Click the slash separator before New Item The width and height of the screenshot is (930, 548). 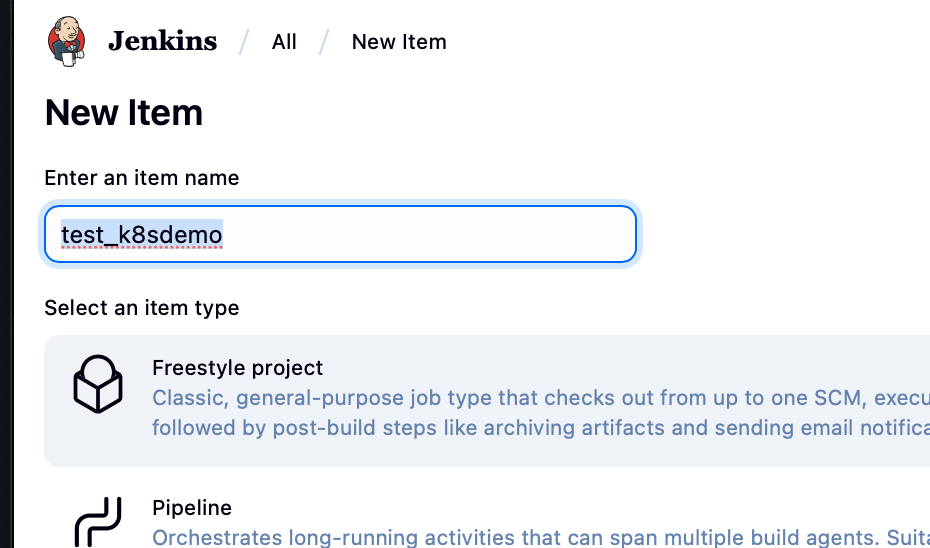click(324, 42)
